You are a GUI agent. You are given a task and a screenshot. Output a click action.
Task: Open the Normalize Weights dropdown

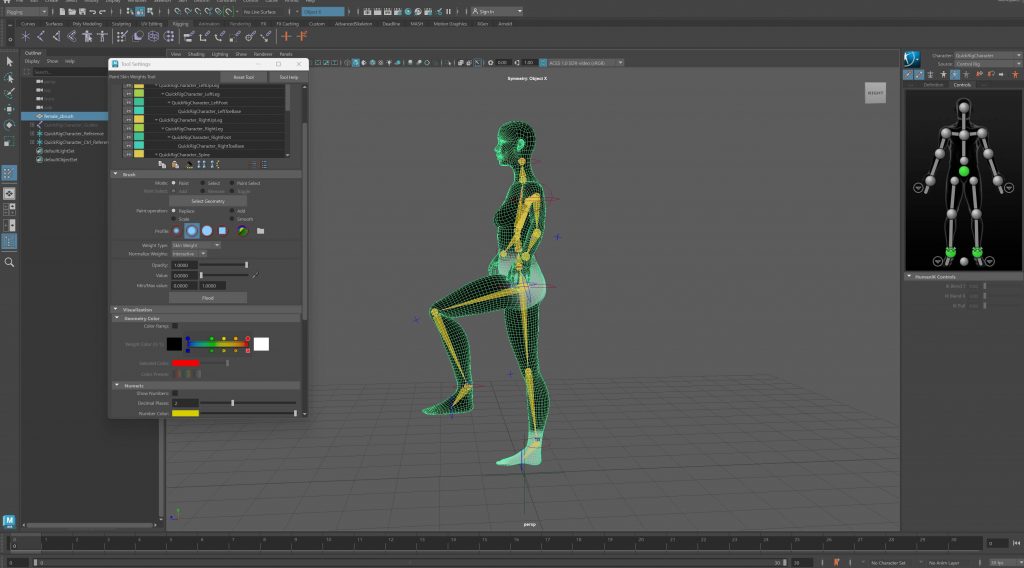[x=188, y=254]
